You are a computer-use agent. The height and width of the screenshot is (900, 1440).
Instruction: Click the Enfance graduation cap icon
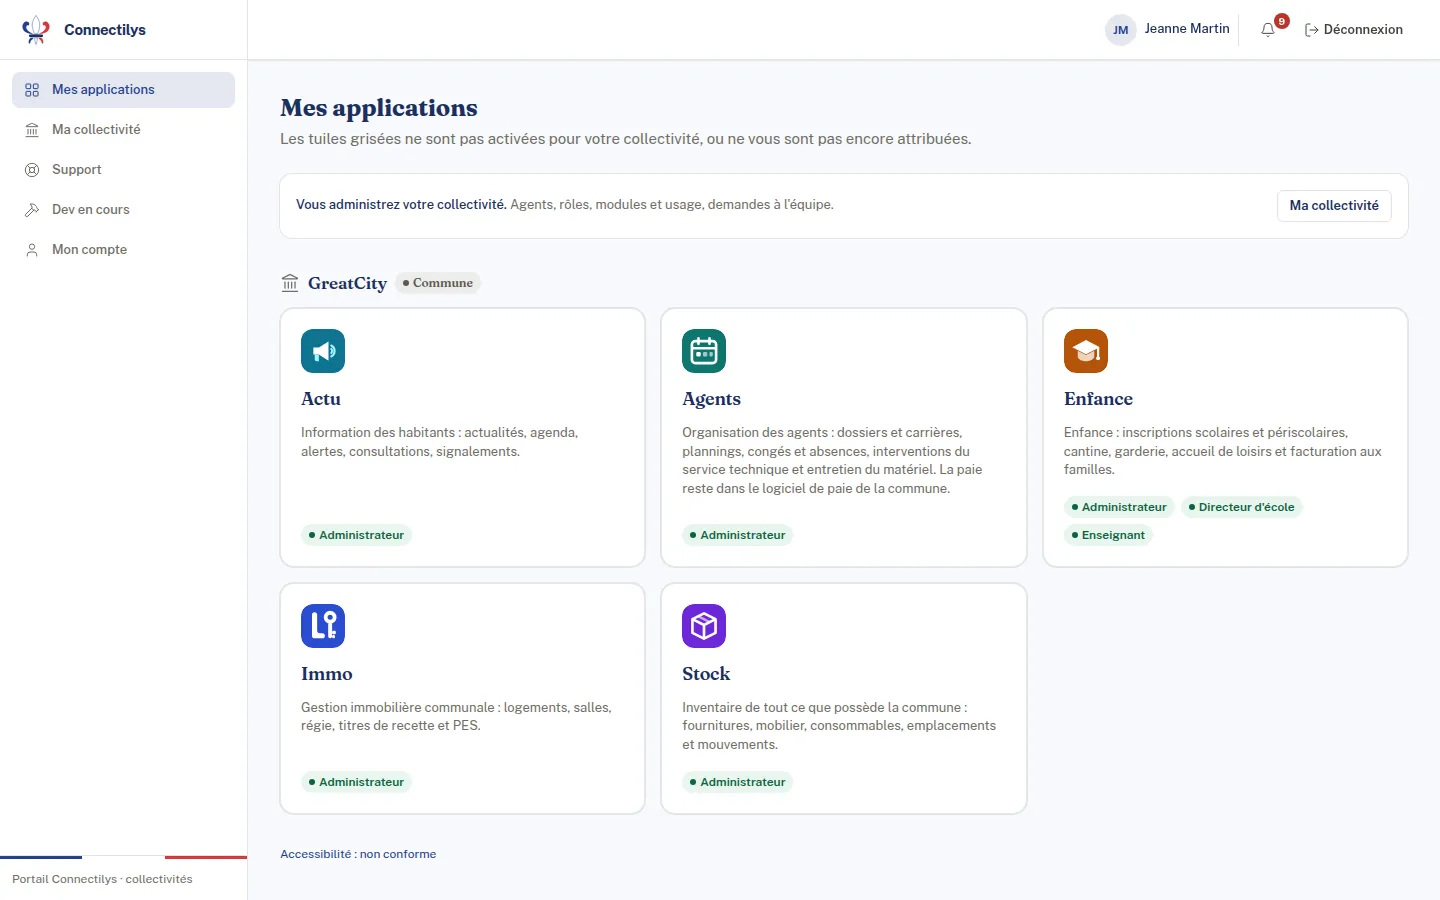1086,351
